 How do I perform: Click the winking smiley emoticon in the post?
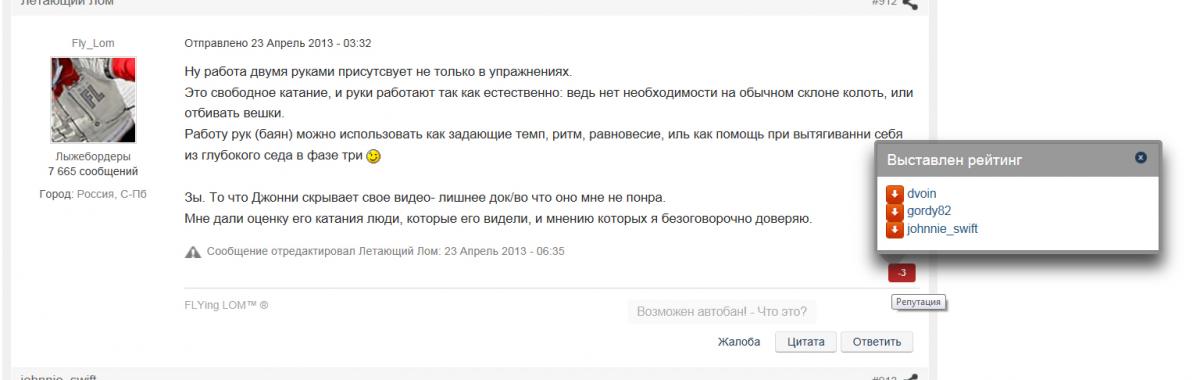[373, 157]
